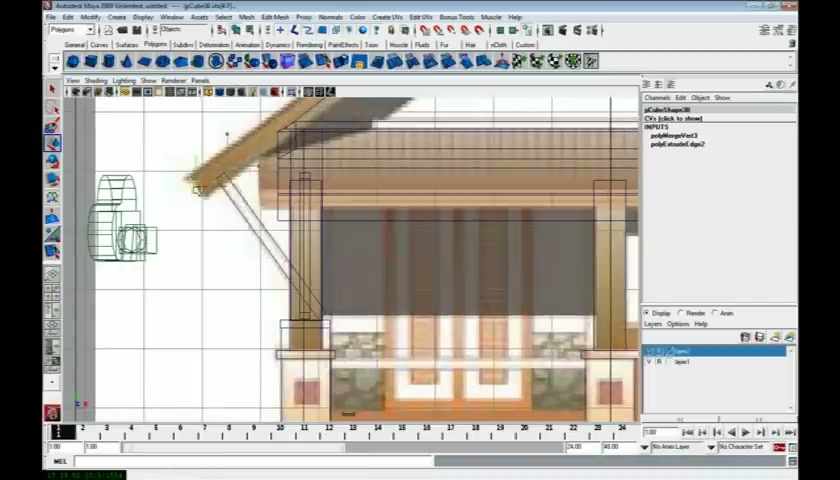Click the rightmost layer icon above layer list
This screenshot has width=840, height=480.
tap(789, 337)
